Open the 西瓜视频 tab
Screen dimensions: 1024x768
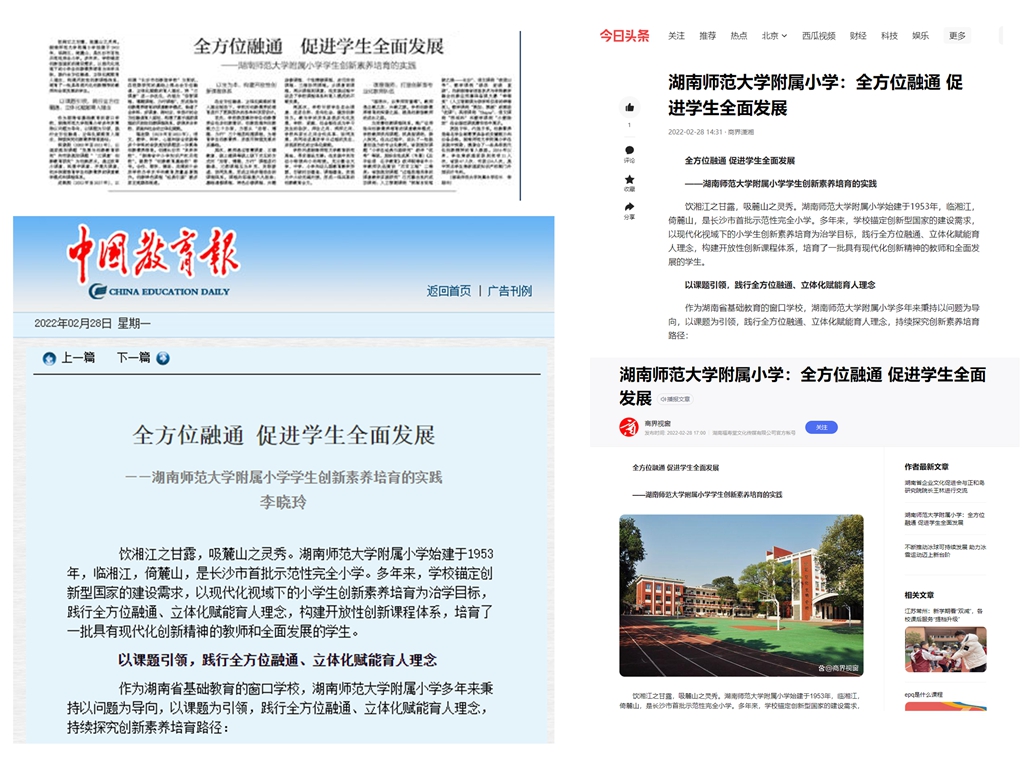click(x=819, y=36)
